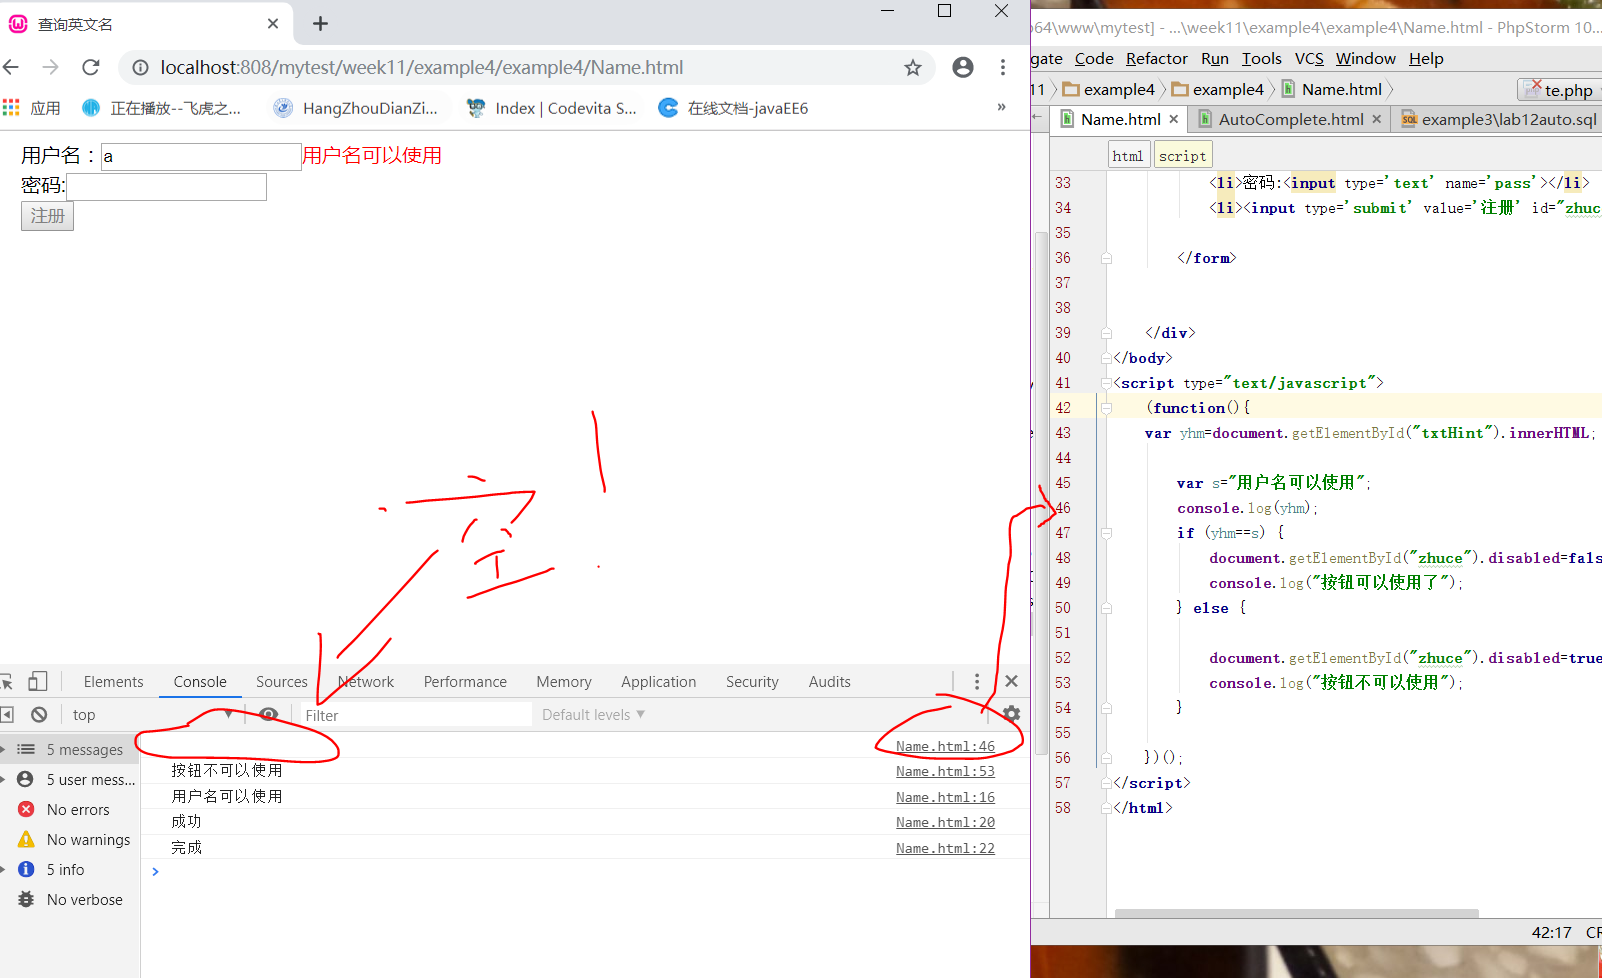Open the 应用 apps shortcut
The width and height of the screenshot is (1602, 978).
coord(32,108)
